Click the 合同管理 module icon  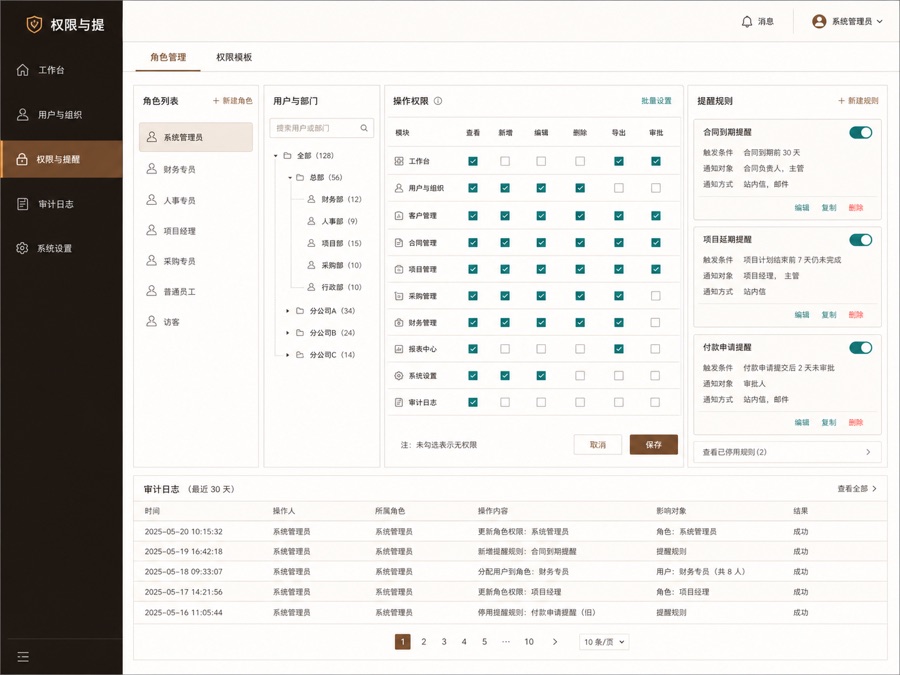(399, 243)
